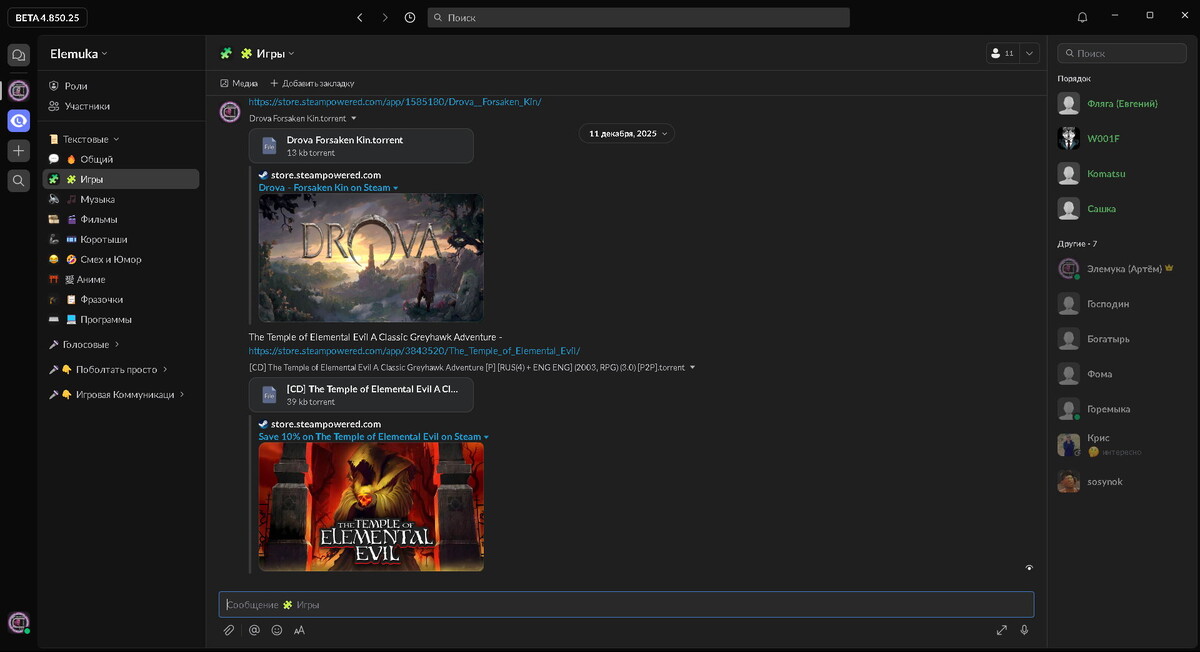Open the Аниме channel
Image resolution: width=1200 pixels, height=652 pixels.
tap(120, 279)
